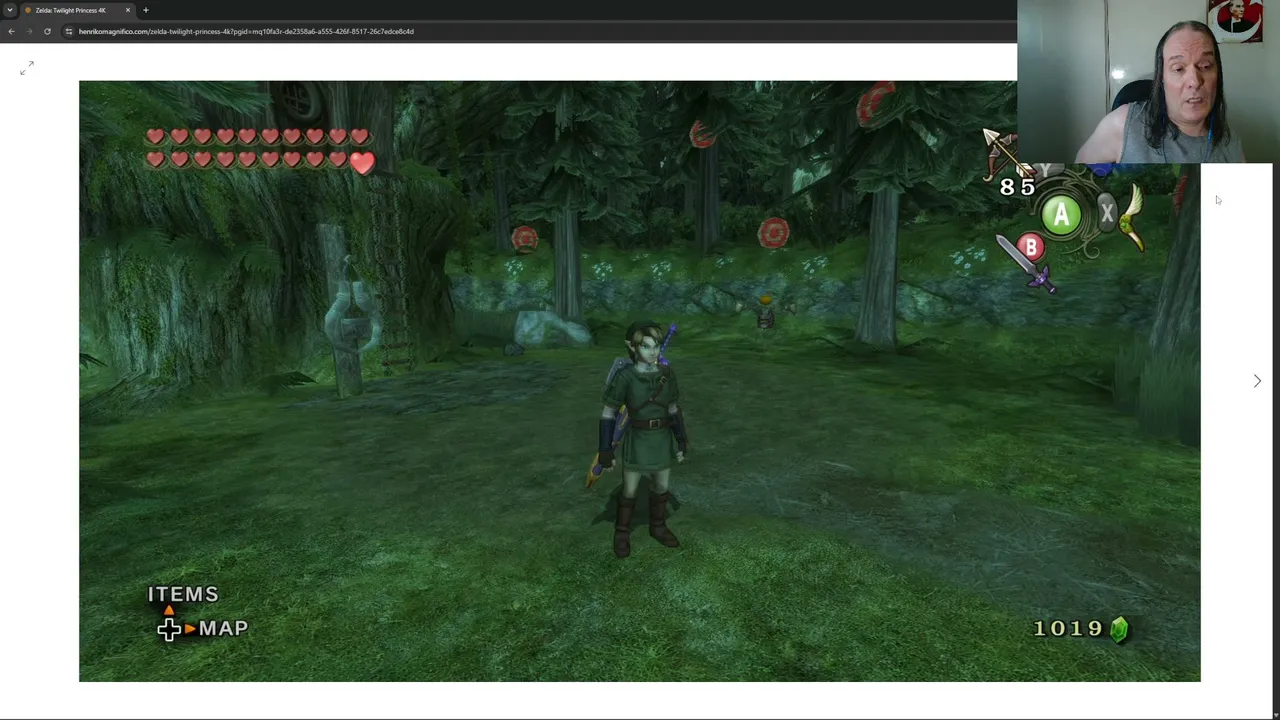1280x720 pixels.
Task: Click the rupee count "1019"
Action: [1068, 628]
